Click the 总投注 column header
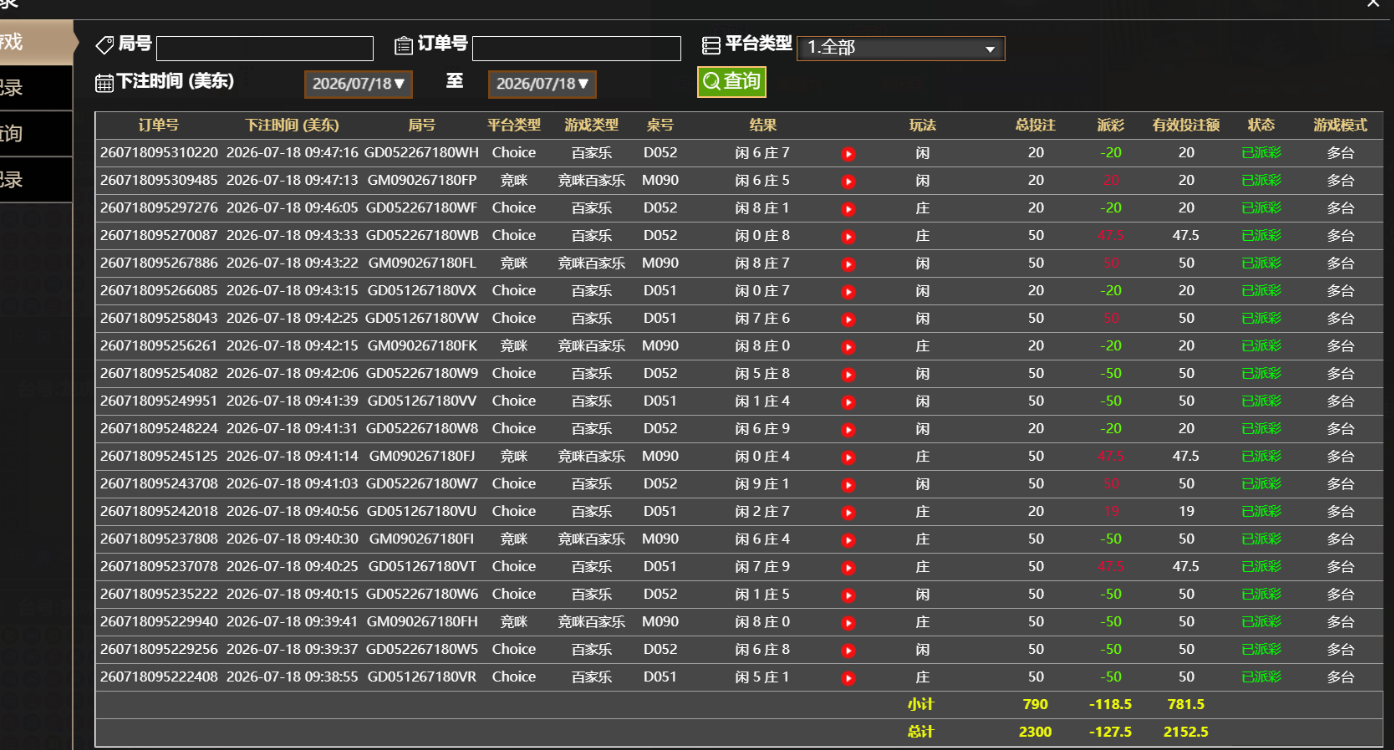 [x=1035, y=126]
